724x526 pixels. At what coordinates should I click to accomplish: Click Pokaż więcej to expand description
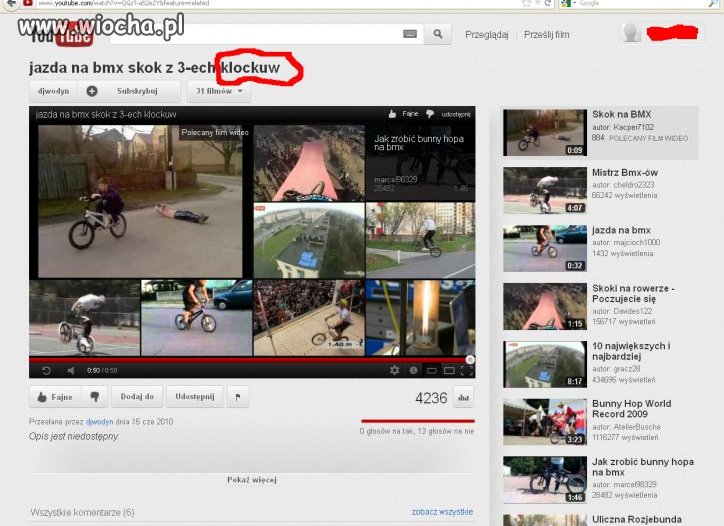click(x=252, y=480)
